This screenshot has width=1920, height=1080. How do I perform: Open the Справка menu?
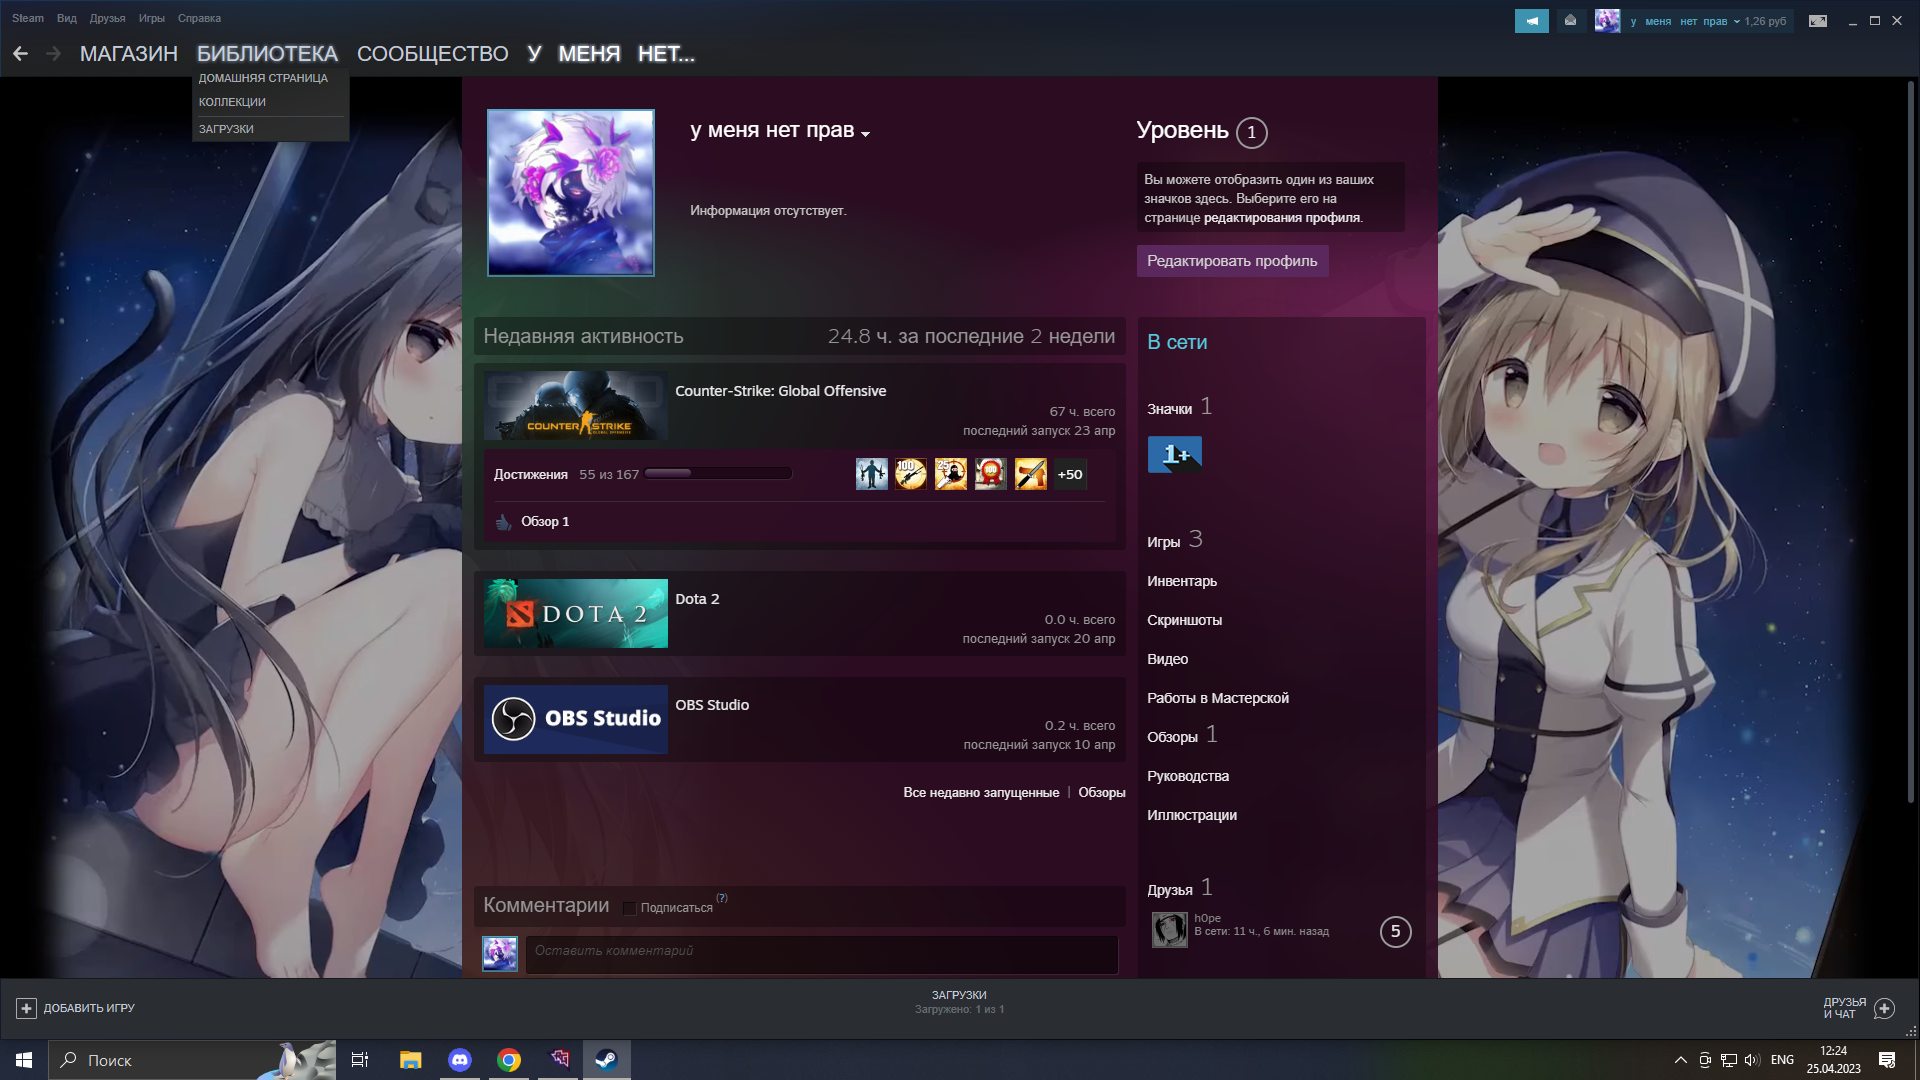199,18
